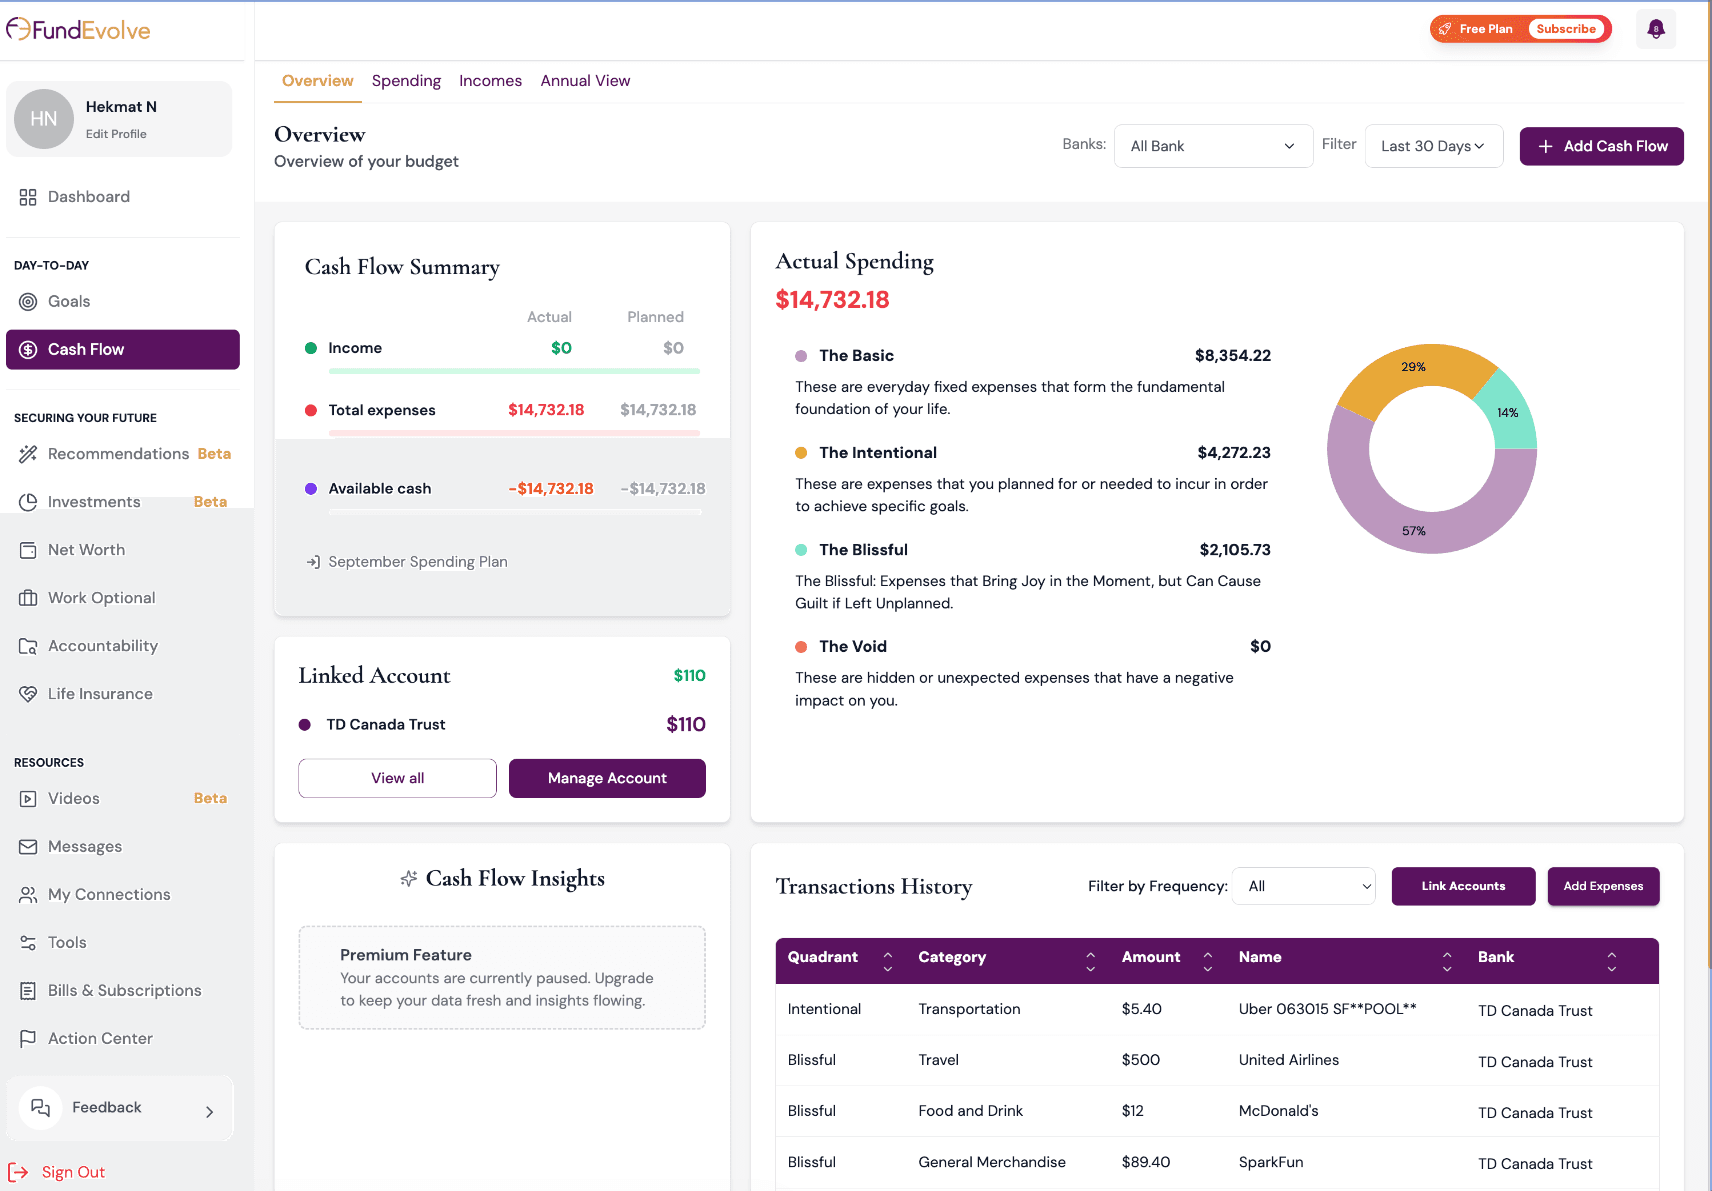Sort table by Bank column arrows
This screenshot has height=1191, width=1712.
pyautogui.click(x=1611, y=962)
